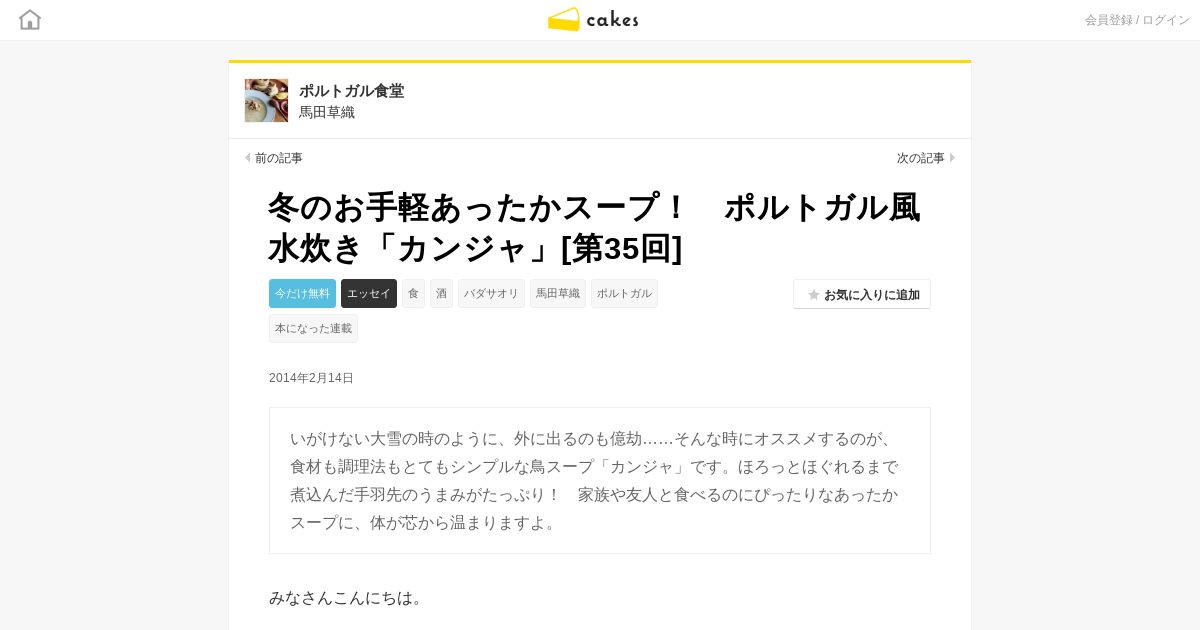Toggle お気に入りに追加 star button

coord(862,294)
